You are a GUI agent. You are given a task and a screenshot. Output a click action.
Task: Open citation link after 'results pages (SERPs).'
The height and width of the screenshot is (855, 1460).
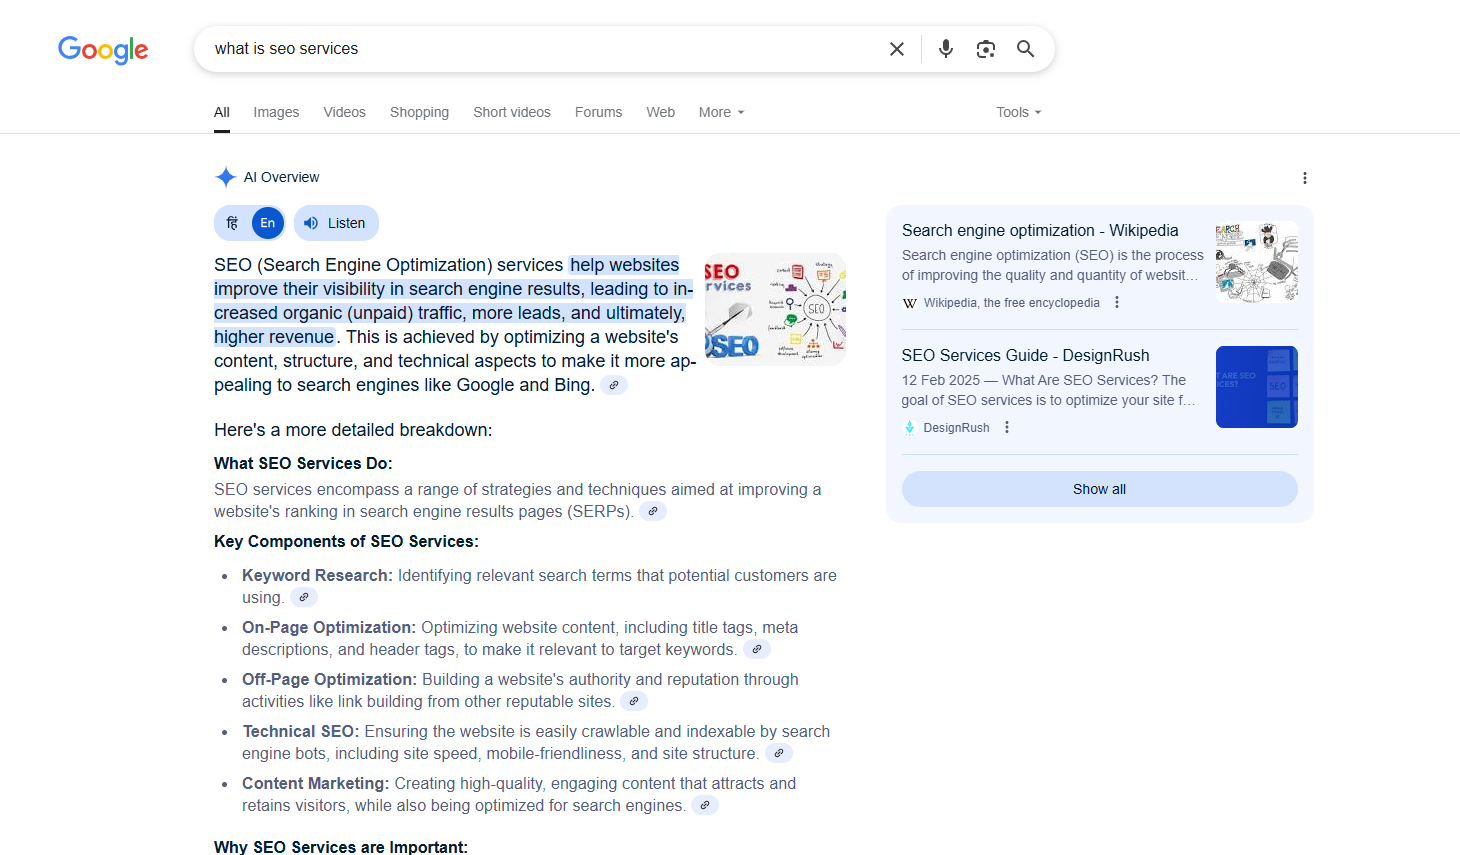(653, 511)
